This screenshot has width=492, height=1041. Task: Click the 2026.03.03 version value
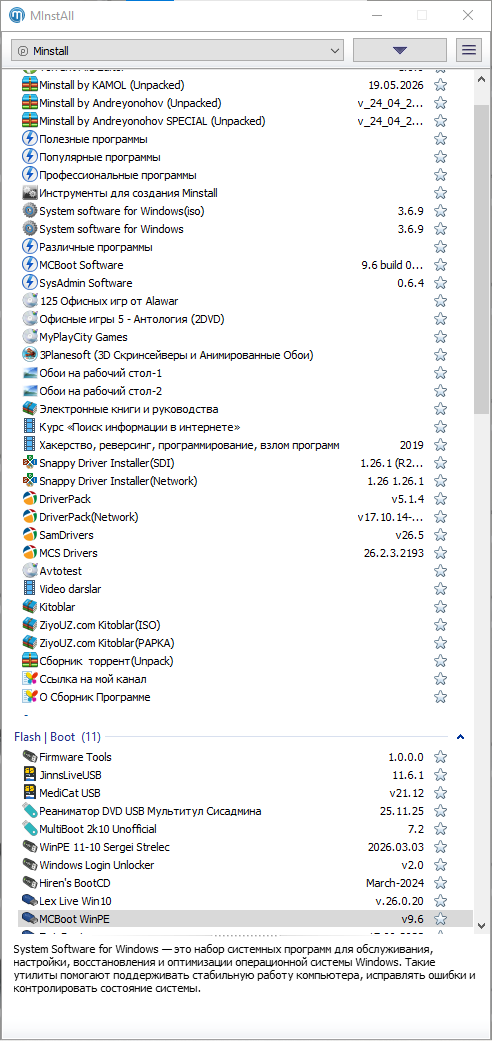[396, 847]
